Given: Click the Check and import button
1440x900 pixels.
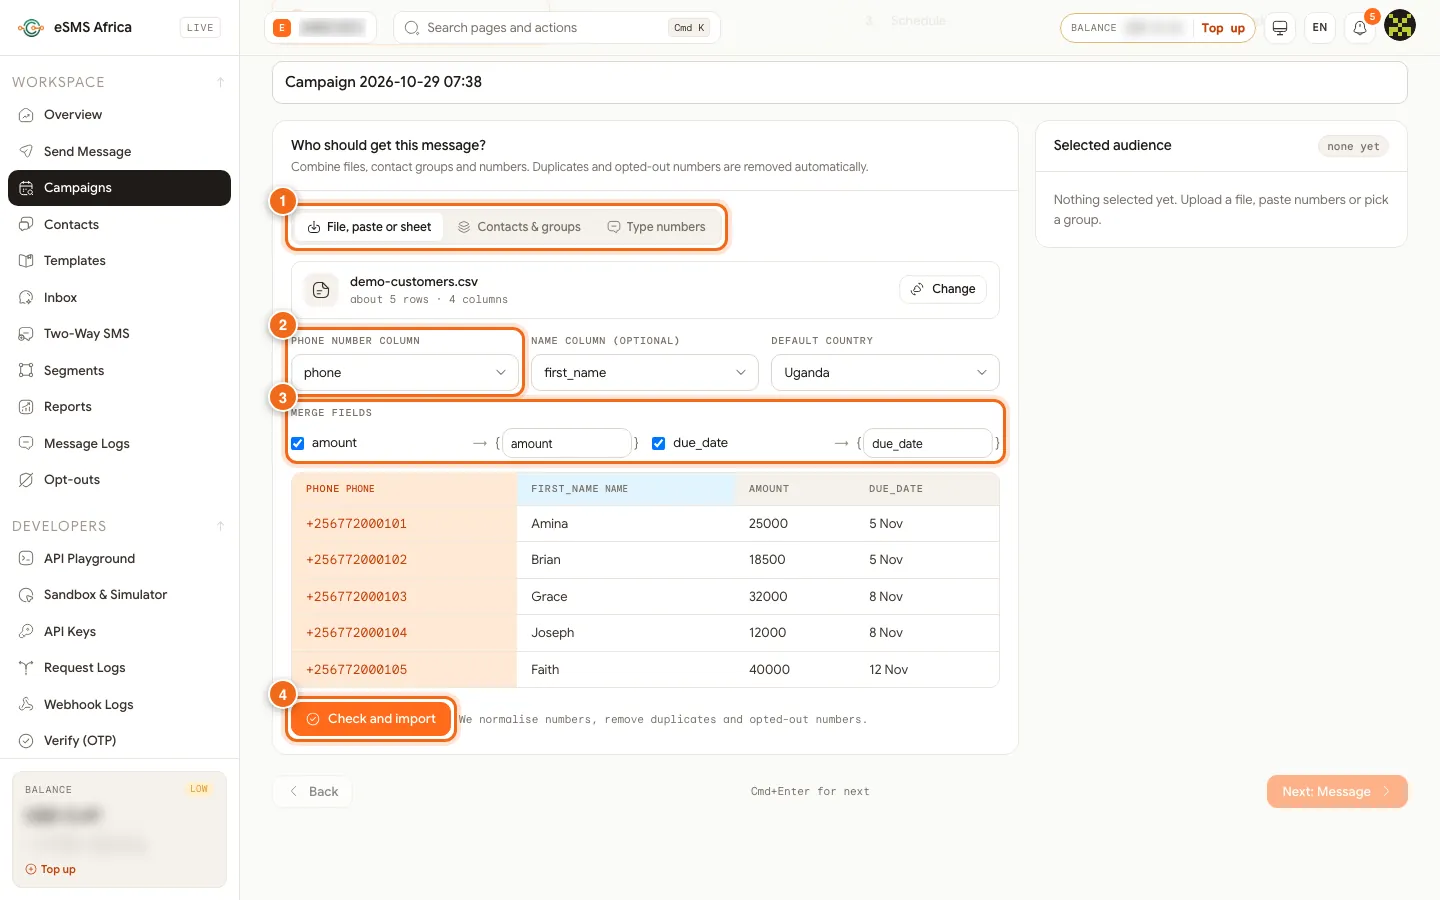Looking at the screenshot, I should [x=371, y=719].
